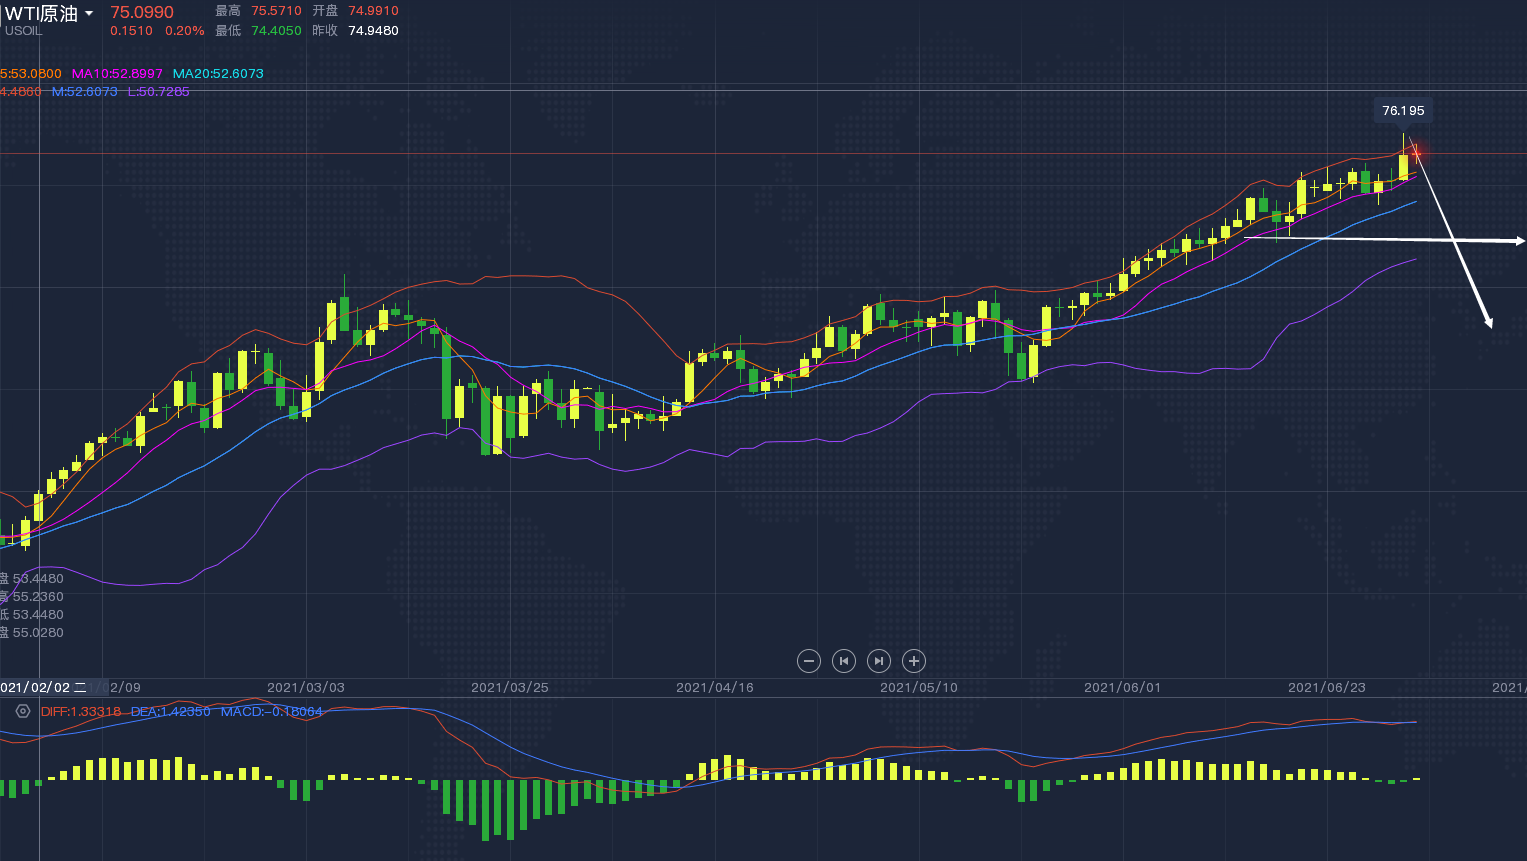Zoom in the chart with plus button
The height and width of the screenshot is (861, 1527).
point(913,661)
